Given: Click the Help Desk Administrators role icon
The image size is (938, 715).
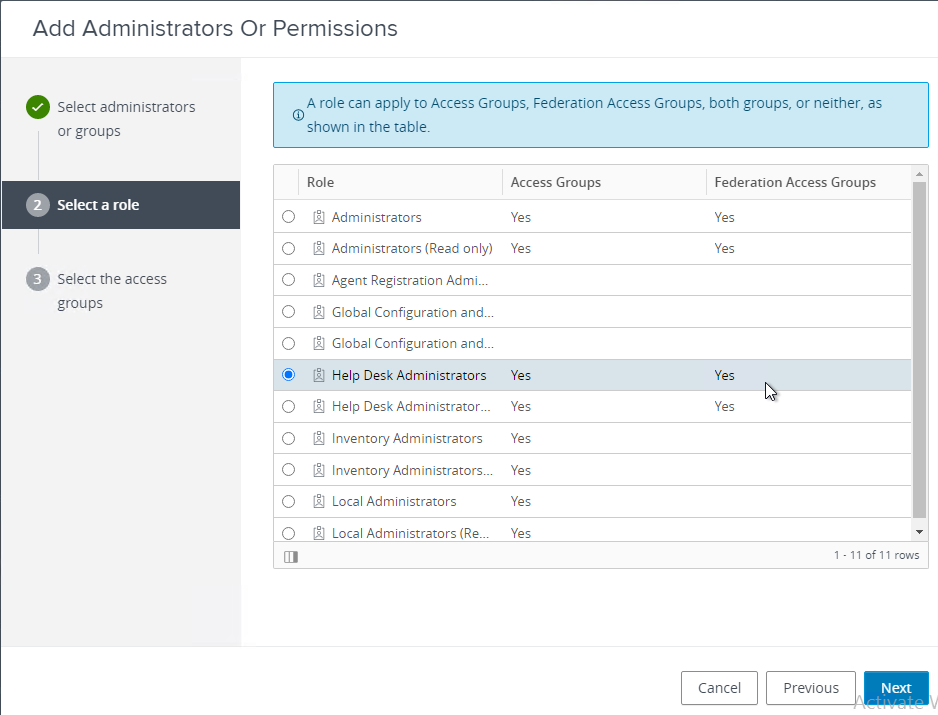Looking at the screenshot, I should coord(319,375).
